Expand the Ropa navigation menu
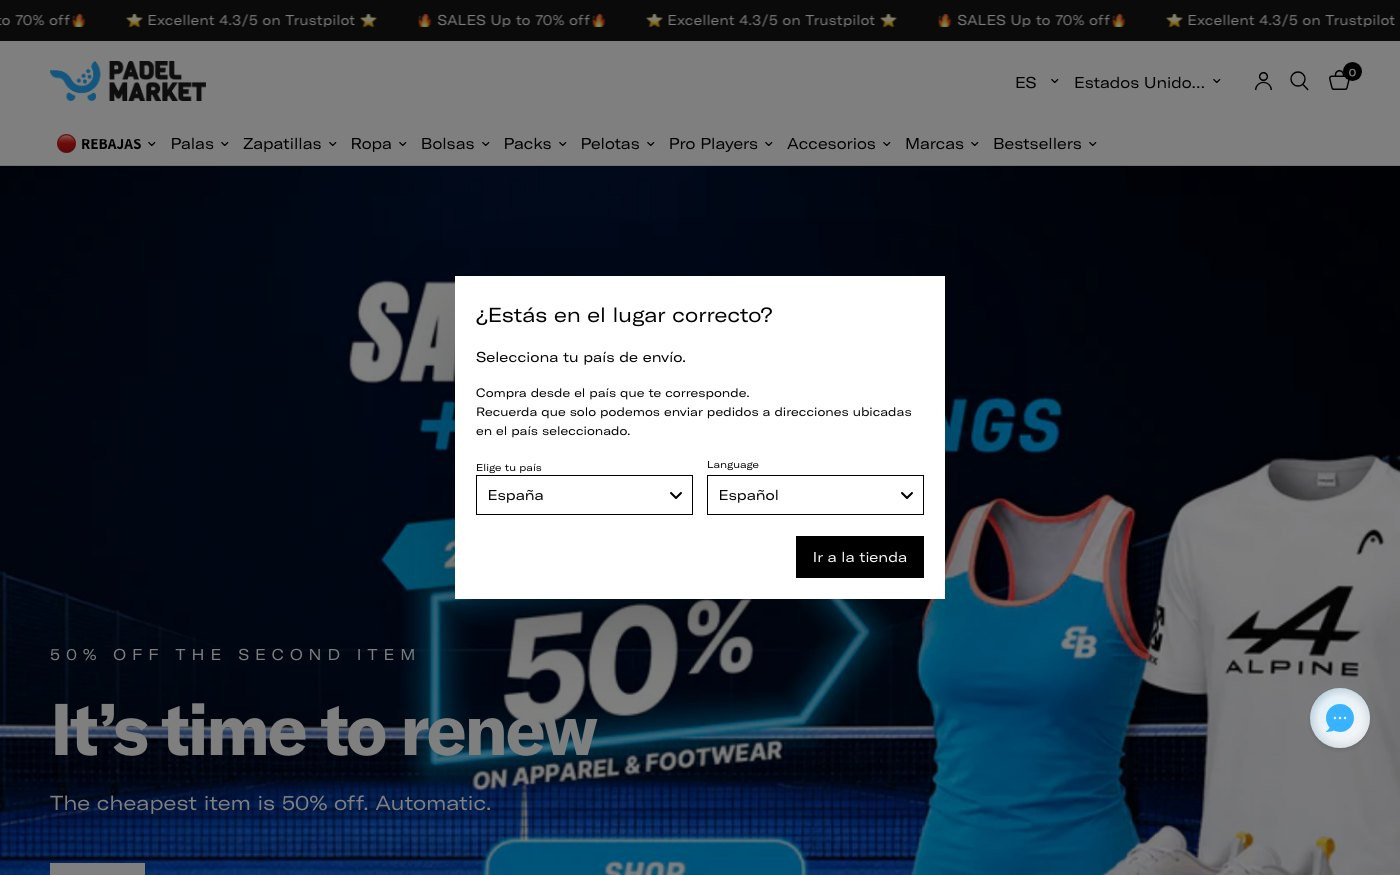The image size is (1400, 875). (x=378, y=144)
